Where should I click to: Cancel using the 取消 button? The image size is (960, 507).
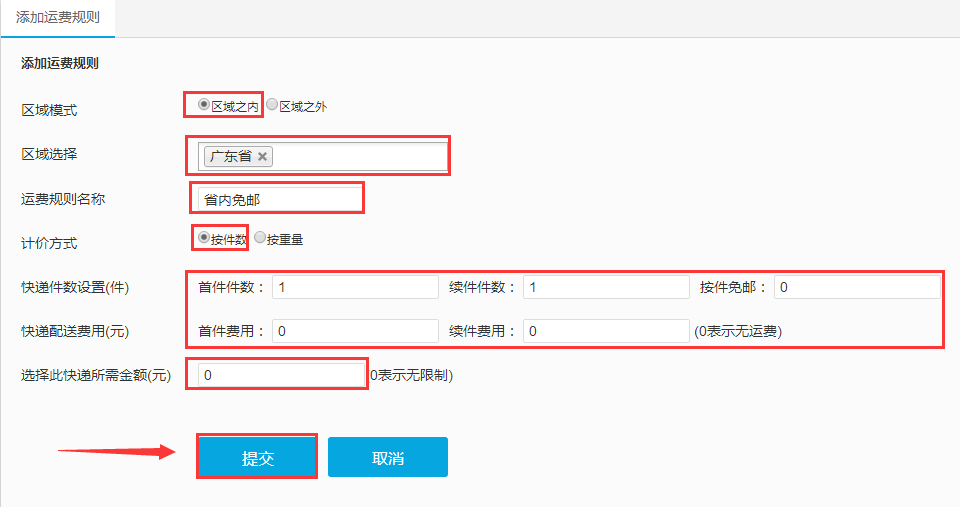[388, 457]
